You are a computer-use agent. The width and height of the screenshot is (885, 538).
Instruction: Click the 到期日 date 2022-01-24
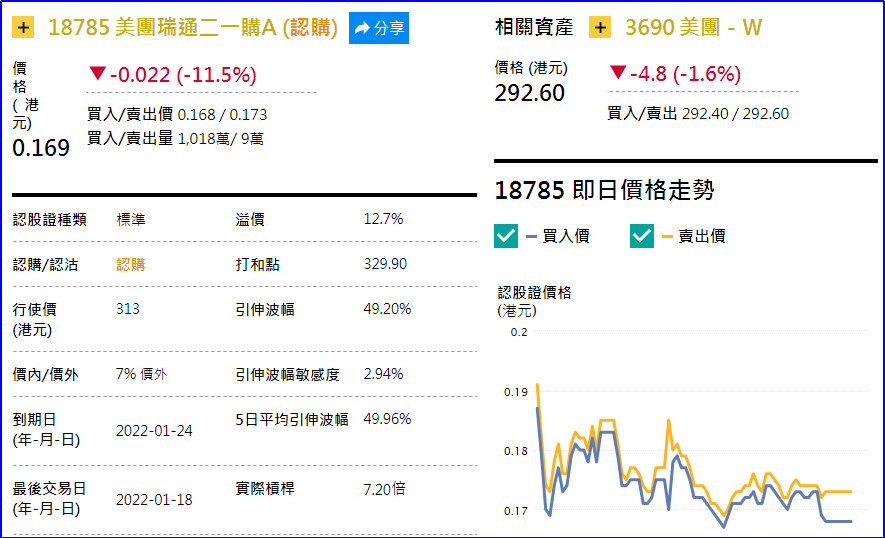pyautogui.click(x=154, y=430)
